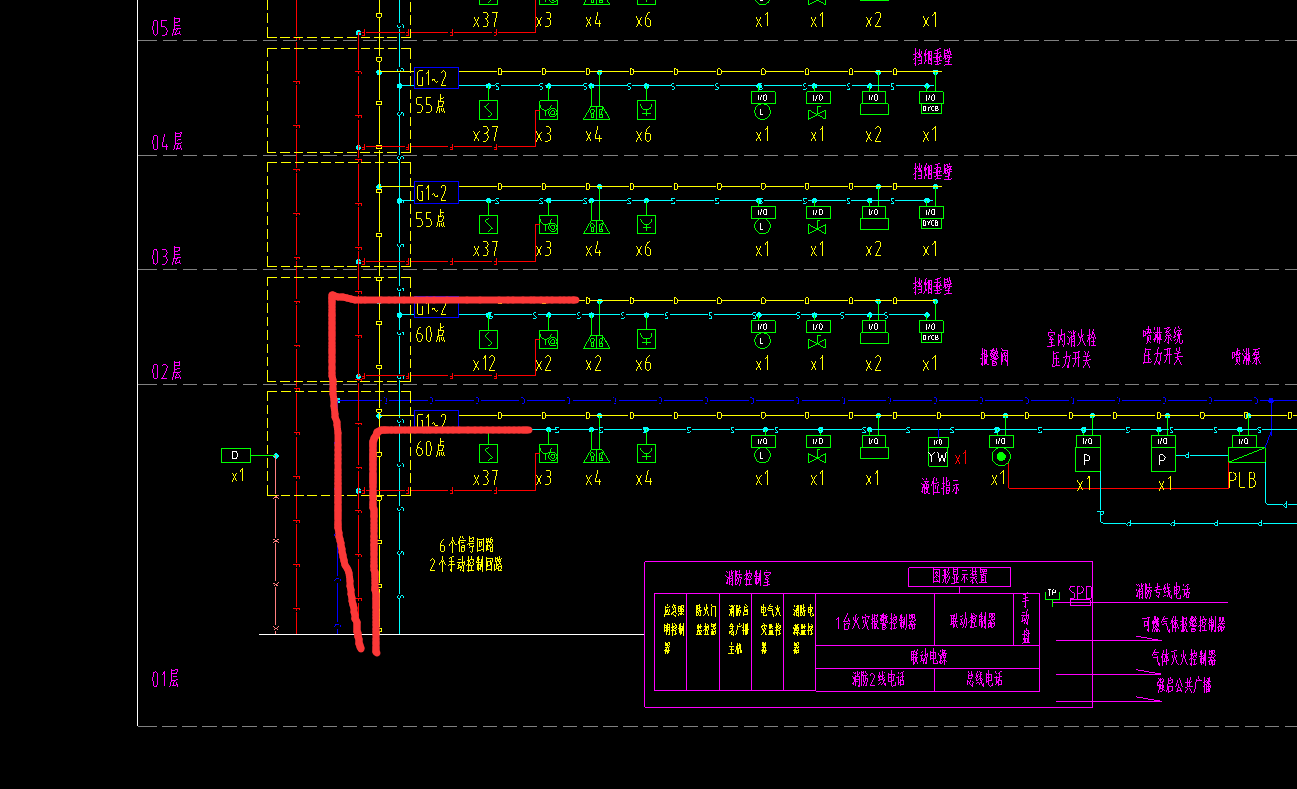
Task: Click the '总线电话' cell
Action: pyautogui.click(x=985, y=680)
